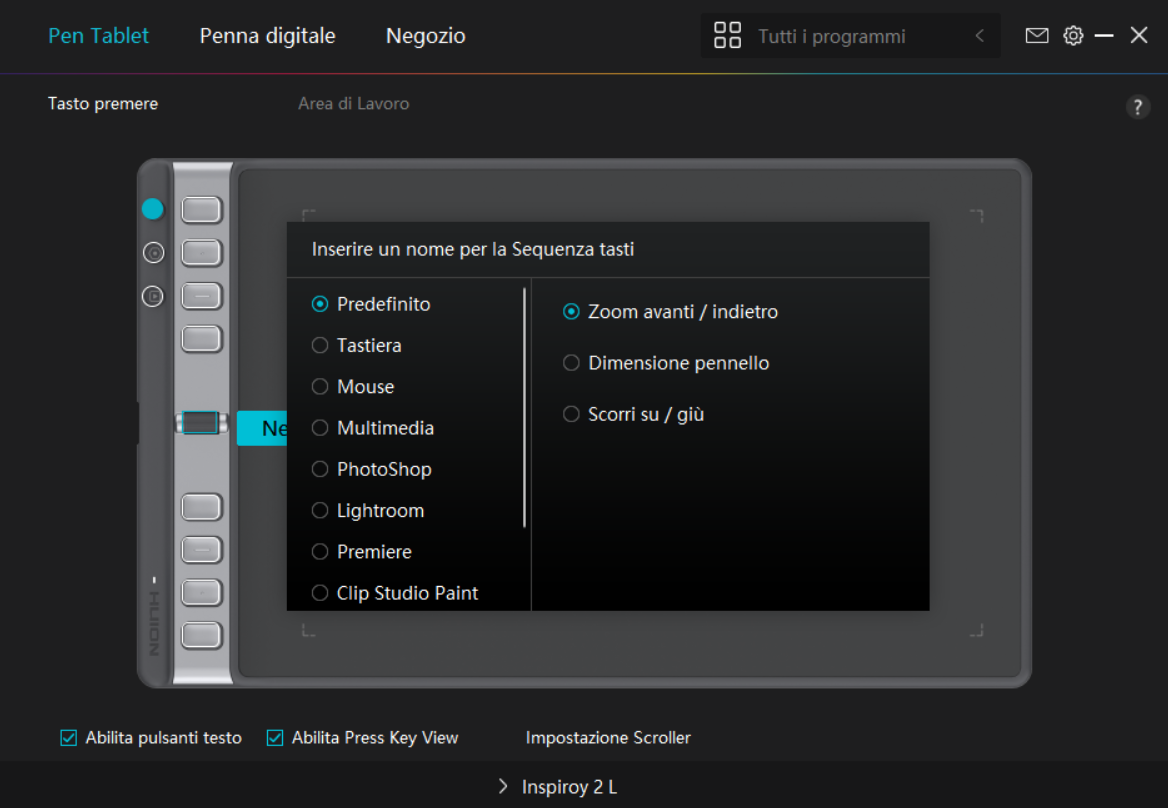Open the mail feedback icon
This screenshot has height=808, width=1168.
click(x=1036, y=35)
